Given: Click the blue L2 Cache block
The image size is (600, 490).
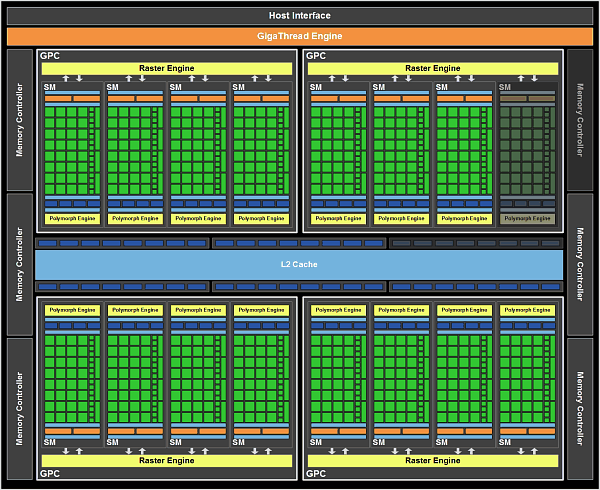Looking at the screenshot, I should pyautogui.click(x=300, y=264).
